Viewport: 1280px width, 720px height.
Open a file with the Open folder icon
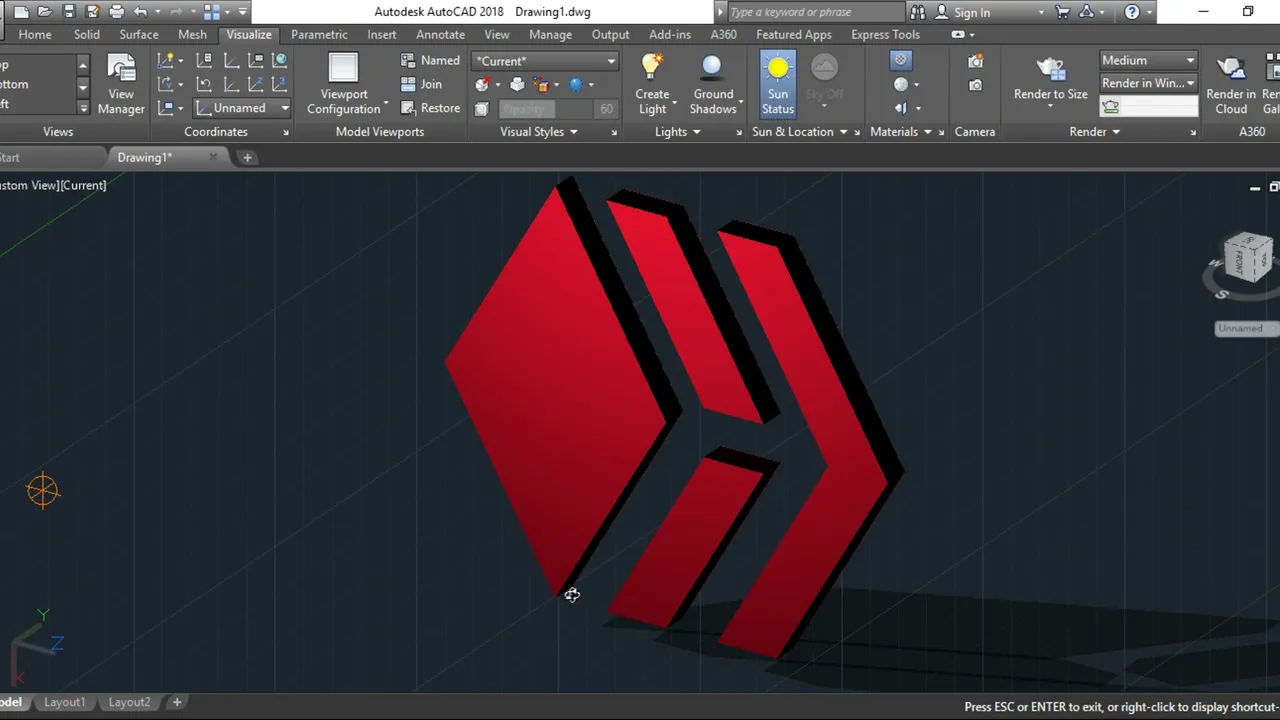point(45,12)
